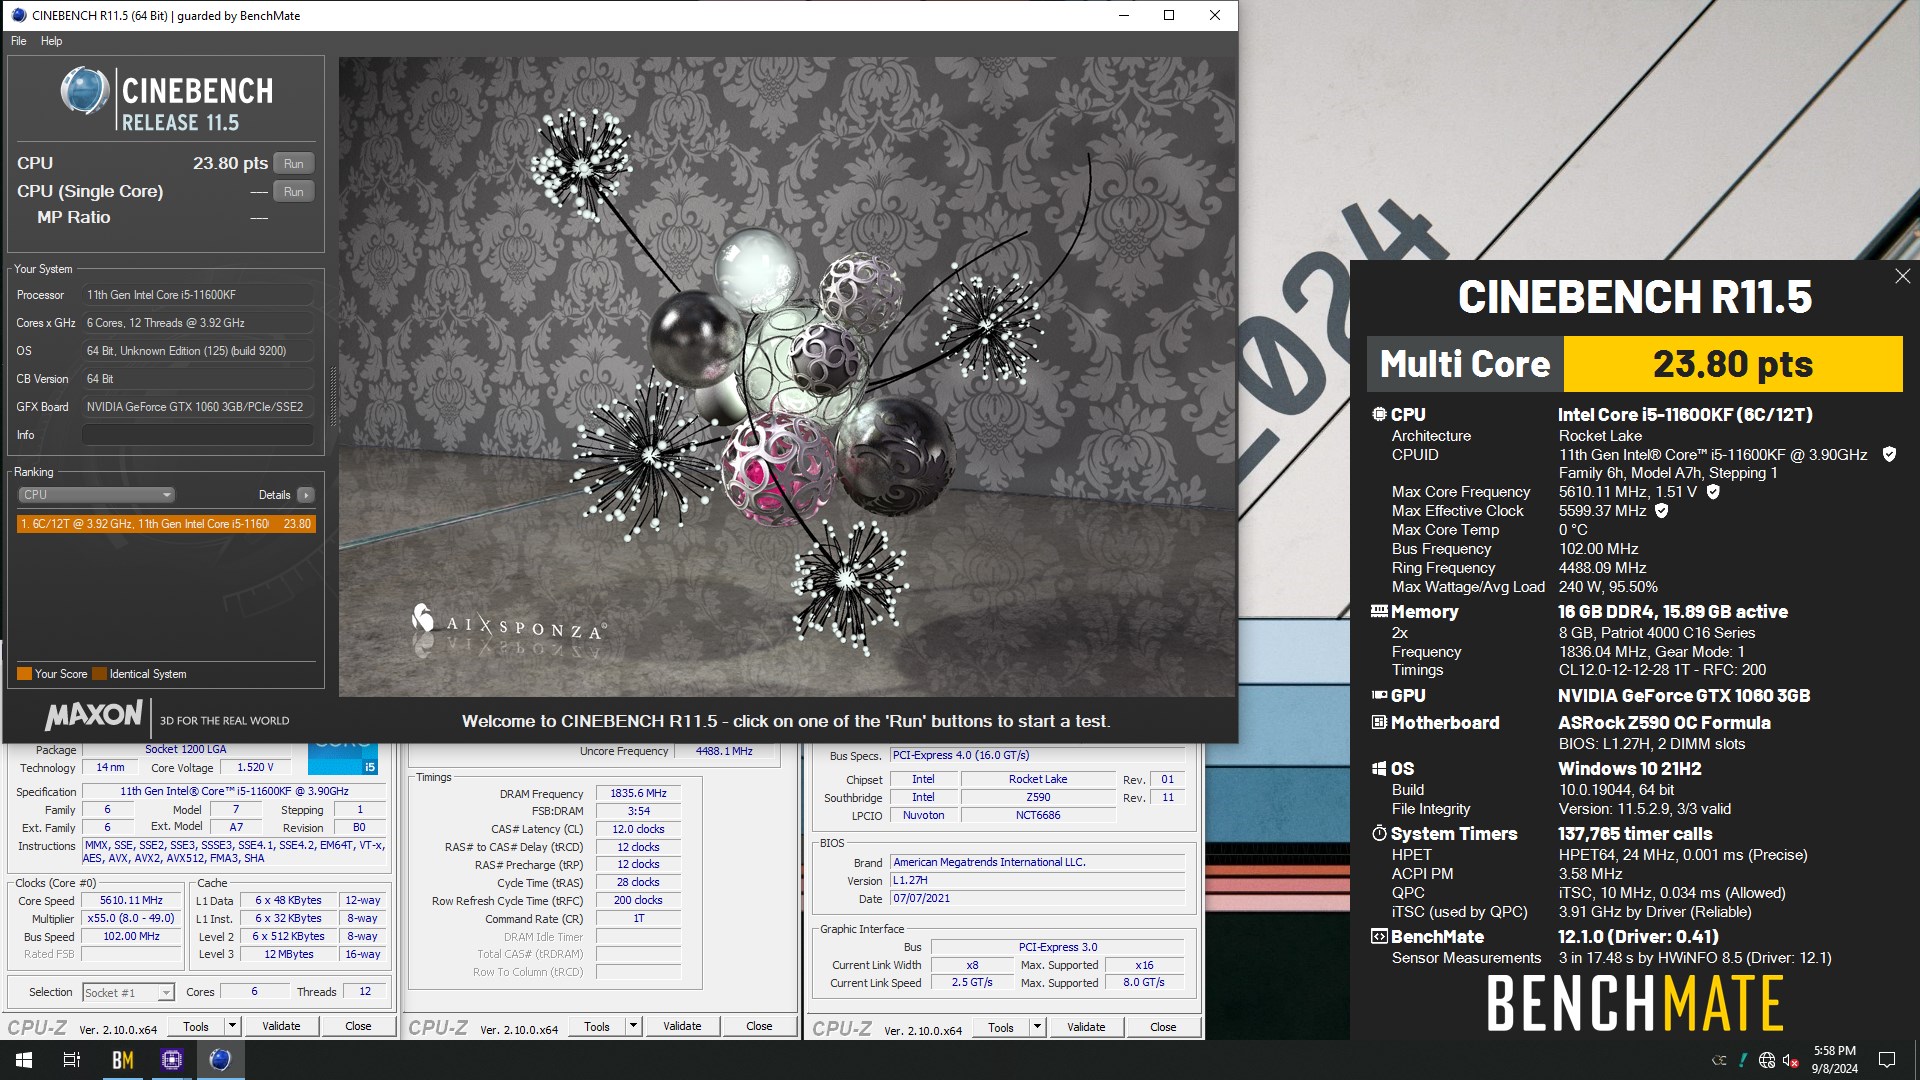Image resolution: width=1920 pixels, height=1080 pixels.
Task: Click the Cores x GHz field value
Action: coord(198,323)
